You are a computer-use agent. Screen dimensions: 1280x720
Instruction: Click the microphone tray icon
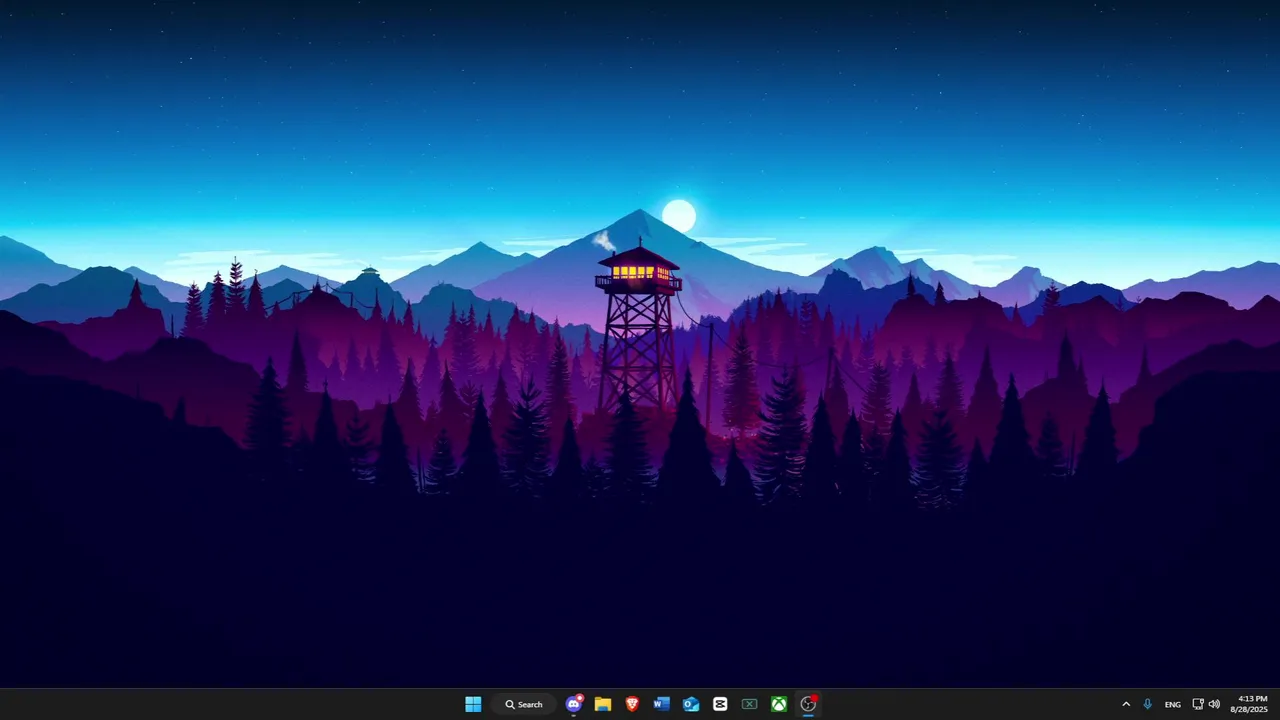[1147, 704]
